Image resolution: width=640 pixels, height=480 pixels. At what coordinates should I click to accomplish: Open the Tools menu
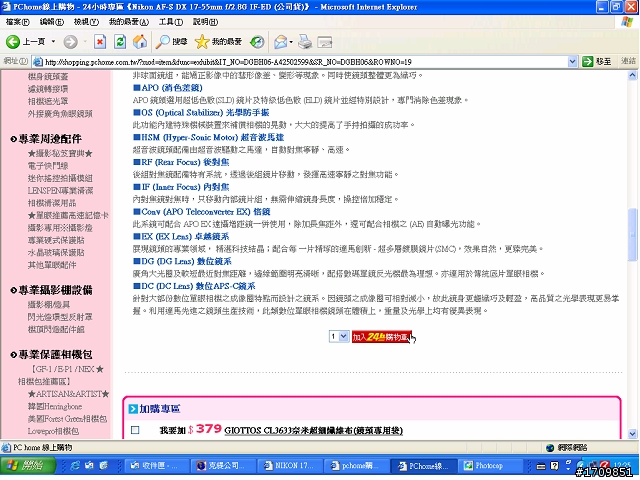pos(171,22)
